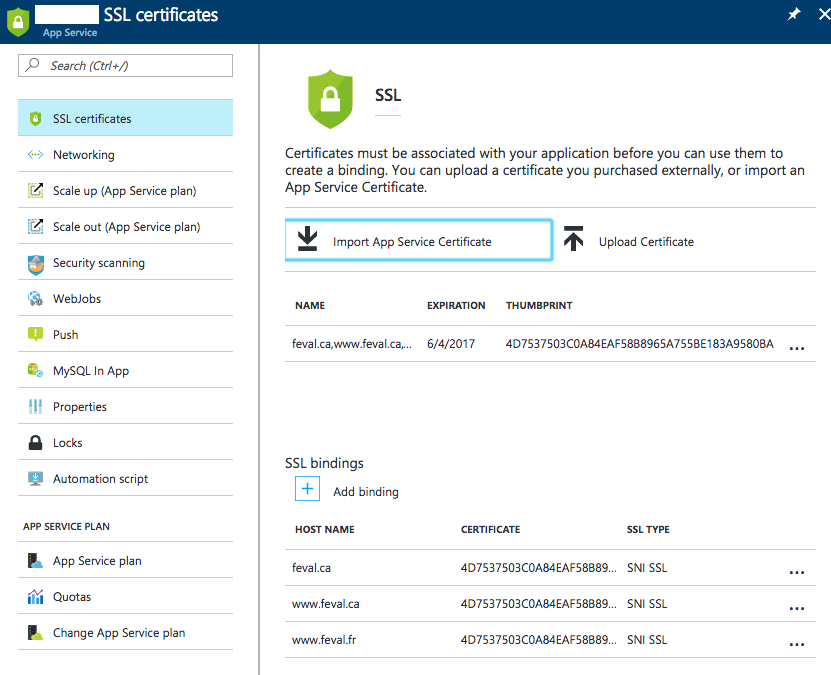Click the EXPIRATION column header
The height and width of the screenshot is (675, 831).
(456, 305)
